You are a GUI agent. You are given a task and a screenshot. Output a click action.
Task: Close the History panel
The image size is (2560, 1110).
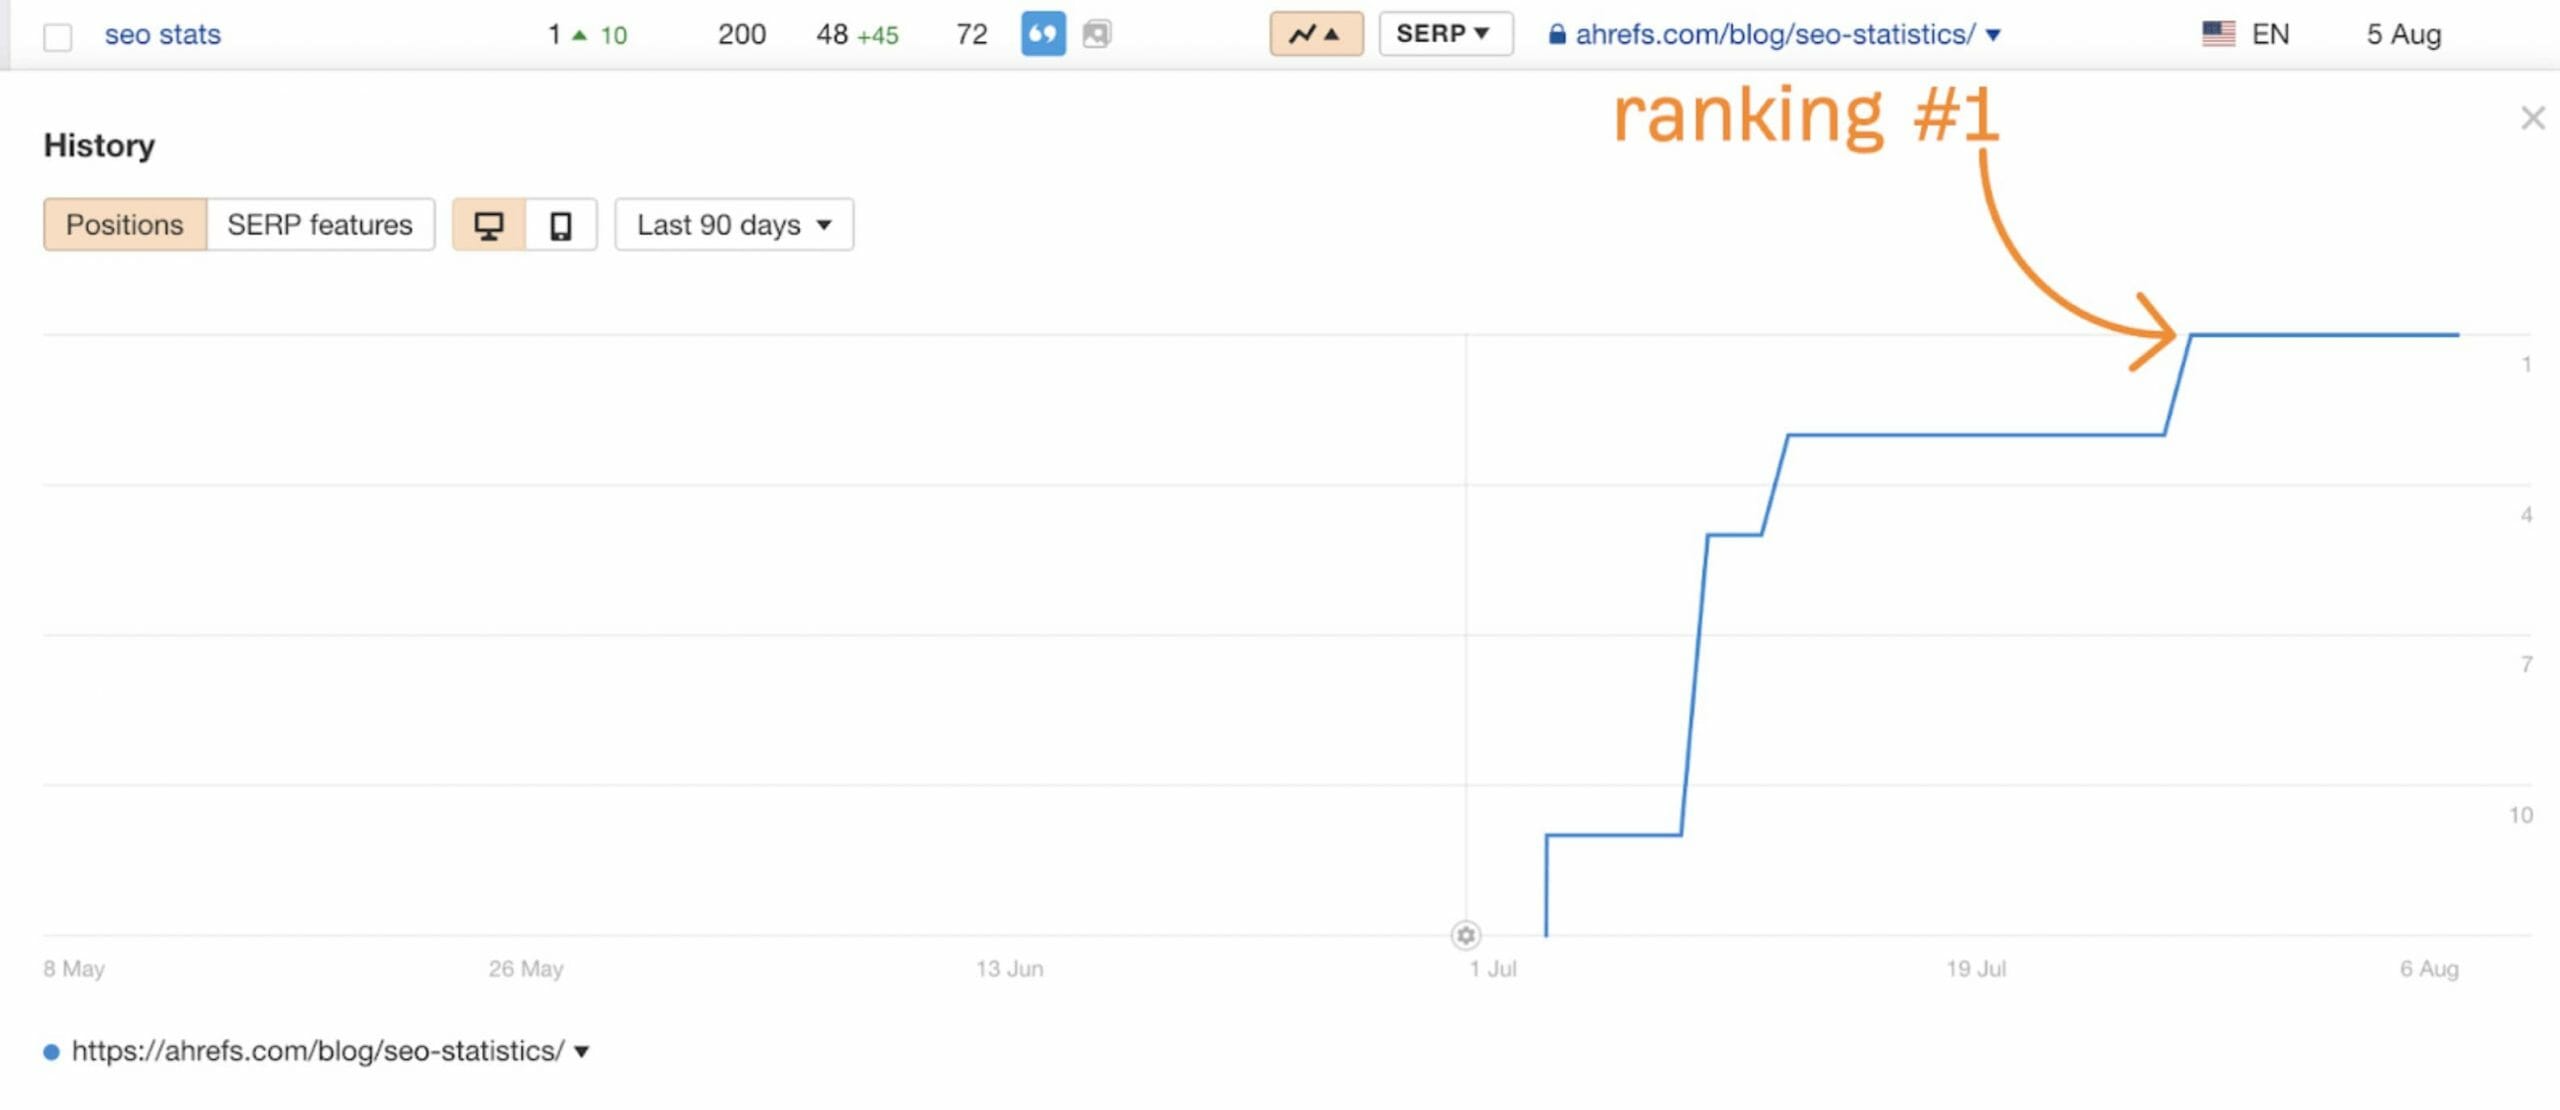click(x=2532, y=118)
